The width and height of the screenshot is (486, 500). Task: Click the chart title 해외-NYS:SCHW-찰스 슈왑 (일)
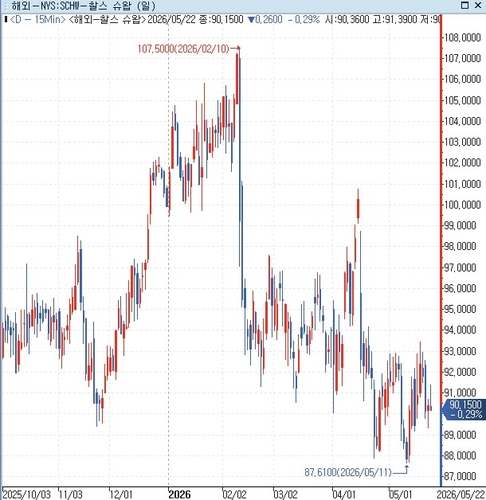(x=83, y=5)
